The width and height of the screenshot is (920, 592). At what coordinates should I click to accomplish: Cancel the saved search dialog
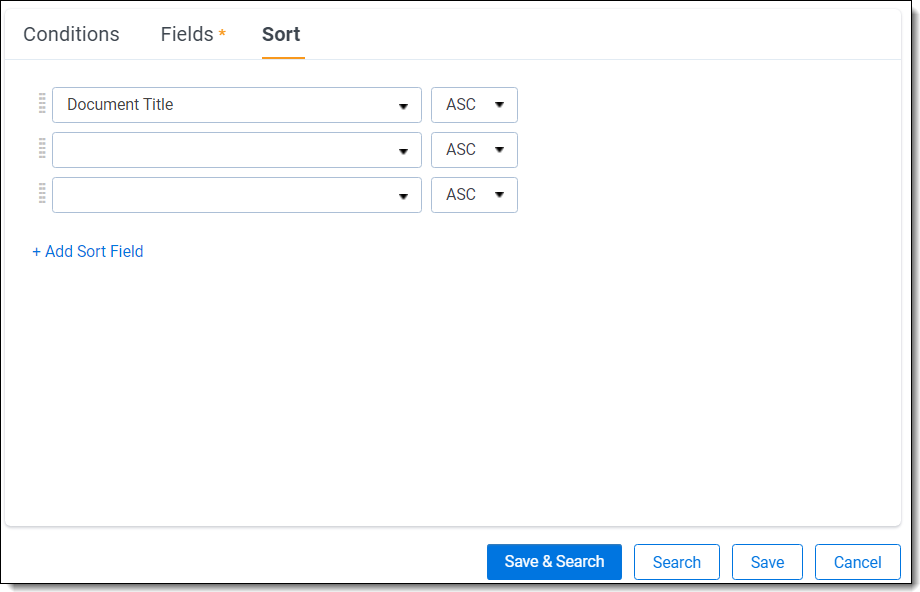(x=857, y=562)
